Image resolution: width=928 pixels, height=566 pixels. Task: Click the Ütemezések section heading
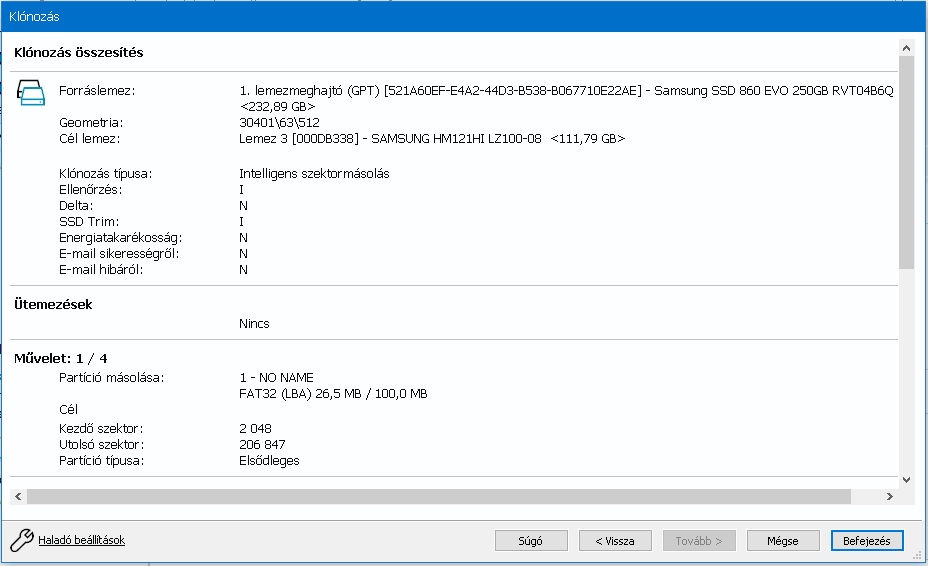click(x=53, y=304)
